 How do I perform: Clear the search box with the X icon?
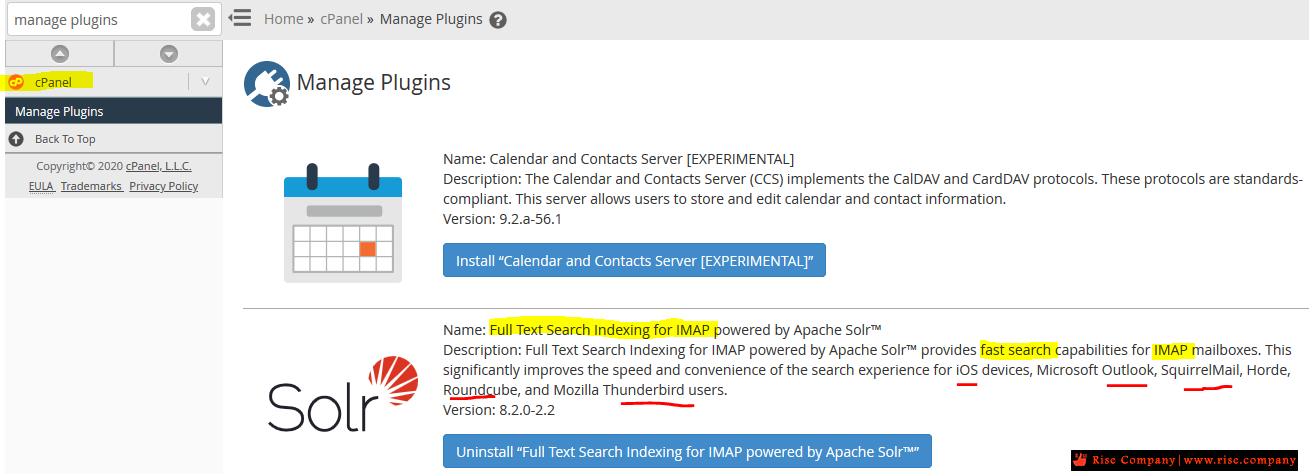pyautogui.click(x=203, y=19)
